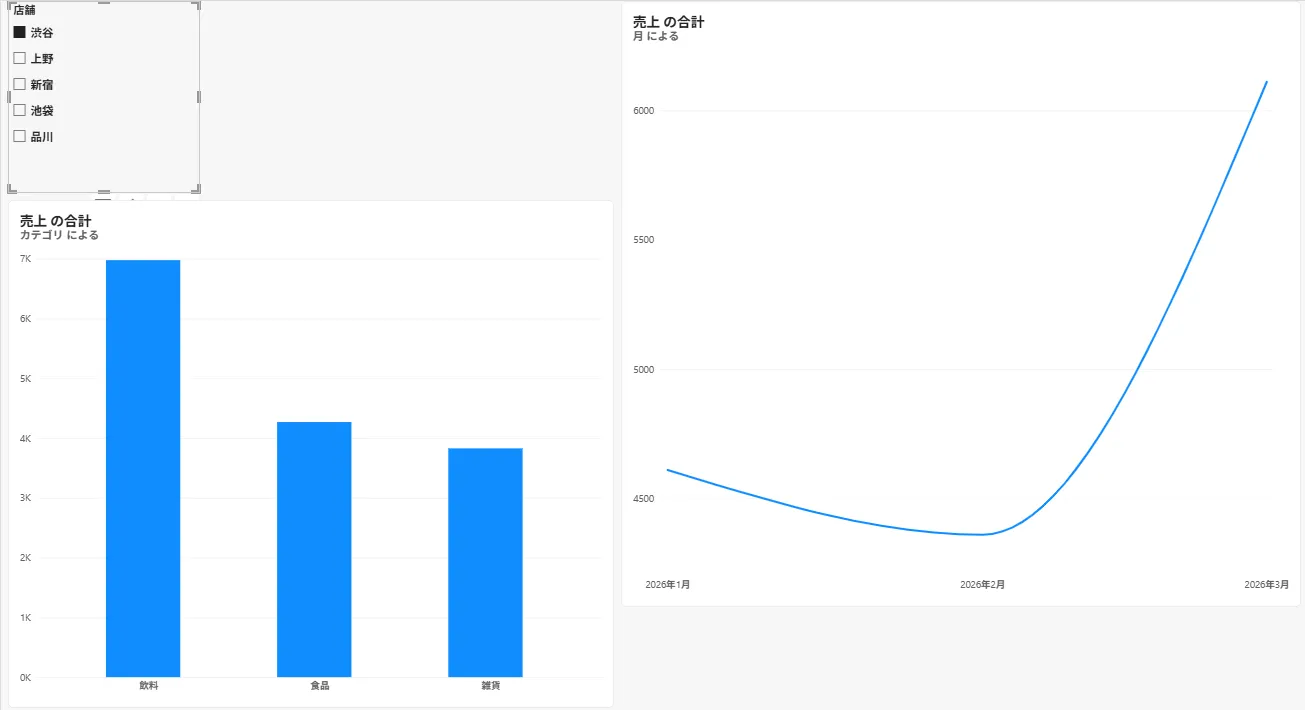
Task: Highlight the 雑貨 bar in the bar chart
Action: (485, 562)
